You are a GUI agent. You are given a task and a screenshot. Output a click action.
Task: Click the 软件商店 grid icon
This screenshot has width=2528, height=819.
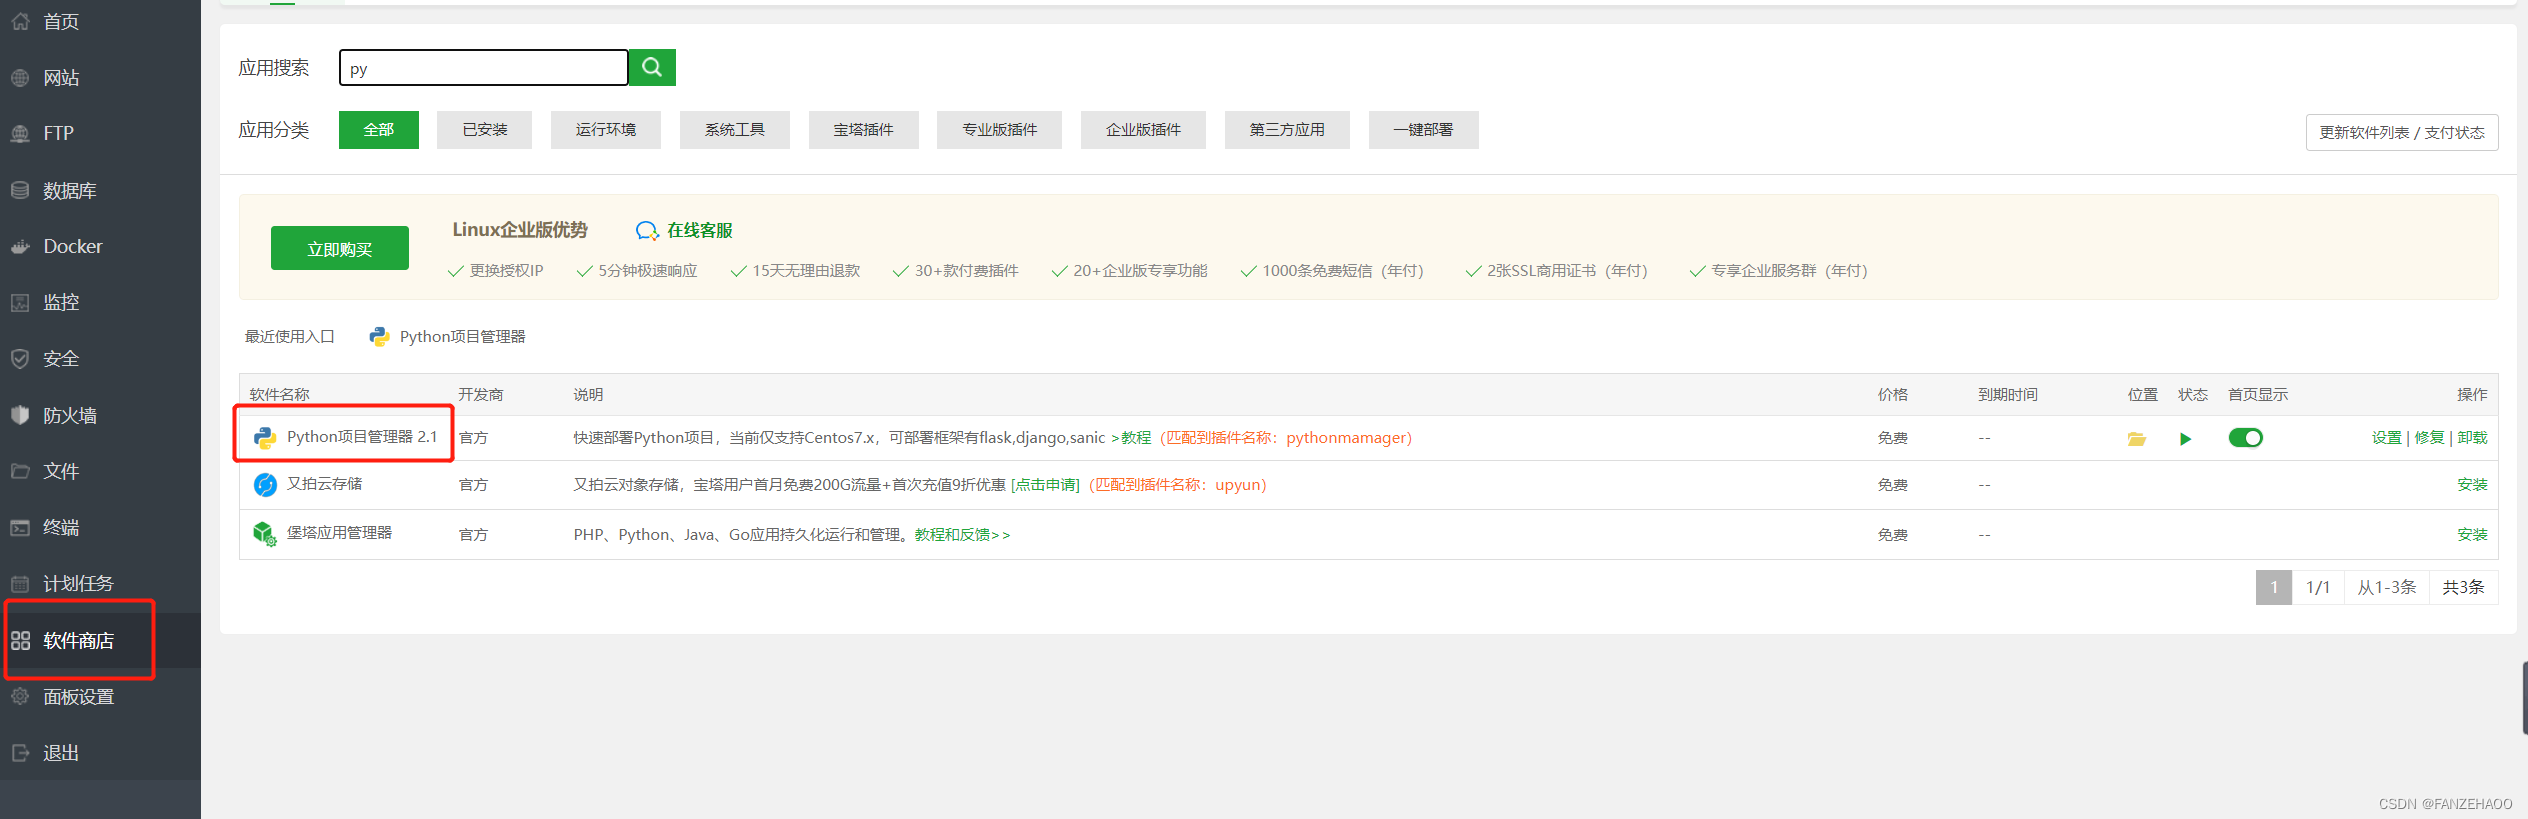click(x=20, y=640)
